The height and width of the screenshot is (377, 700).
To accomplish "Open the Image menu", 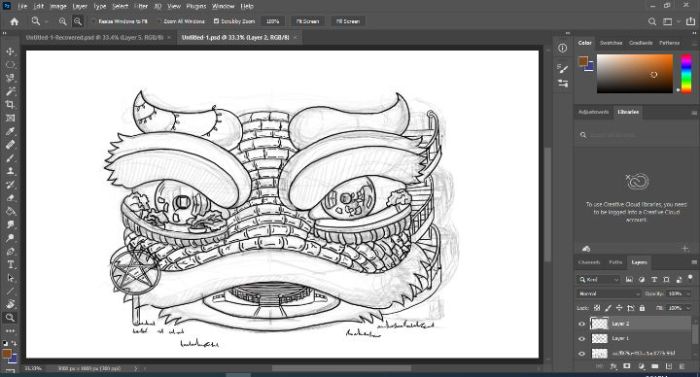I will (x=58, y=6).
